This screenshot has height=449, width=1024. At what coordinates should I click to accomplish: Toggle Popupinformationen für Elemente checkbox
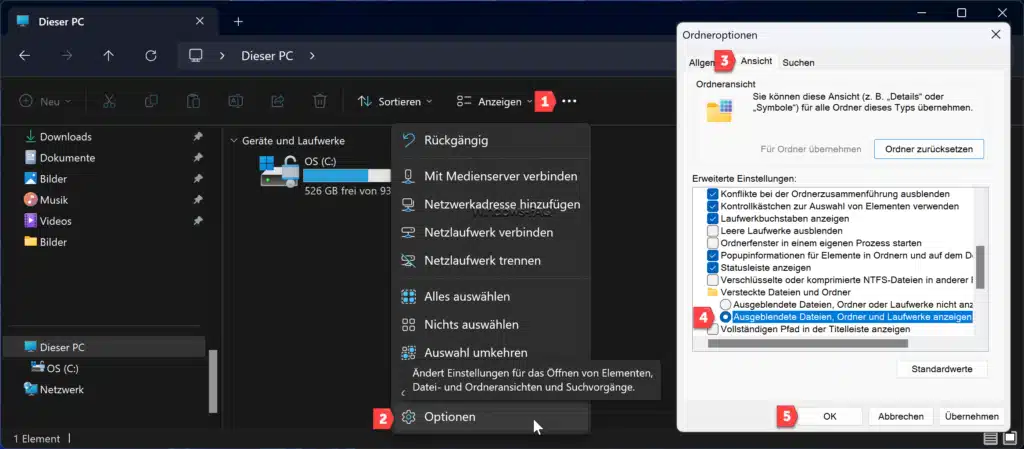click(x=712, y=255)
